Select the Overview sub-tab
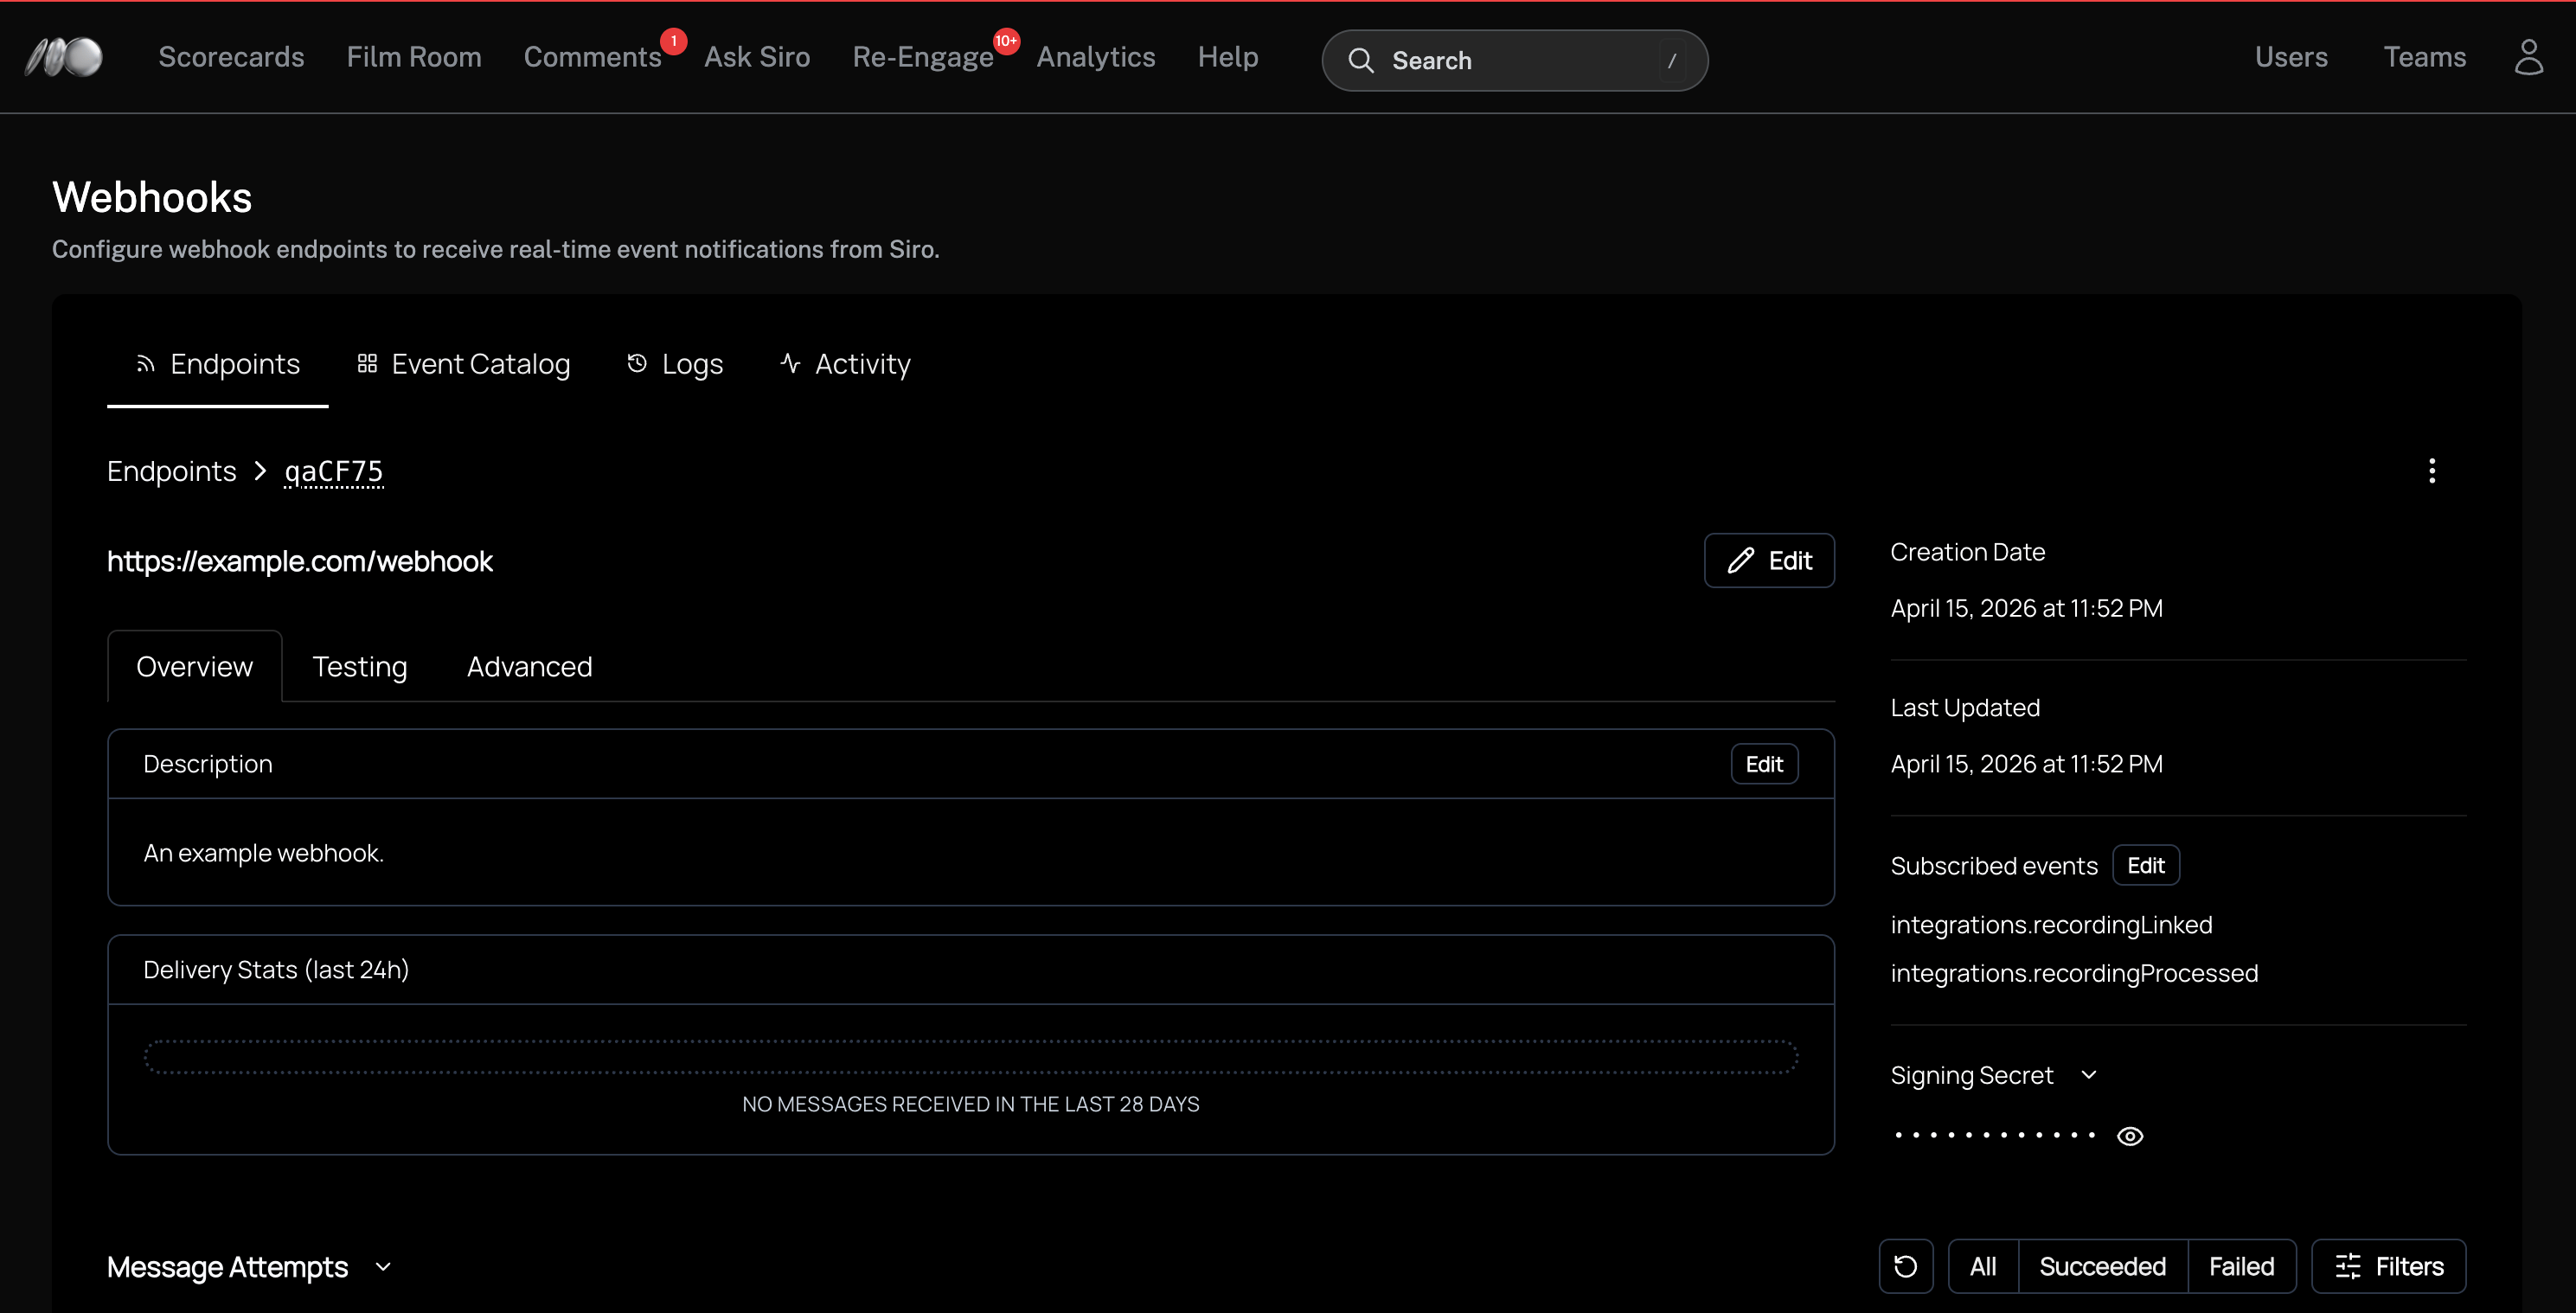 pyautogui.click(x=195, y=666)
